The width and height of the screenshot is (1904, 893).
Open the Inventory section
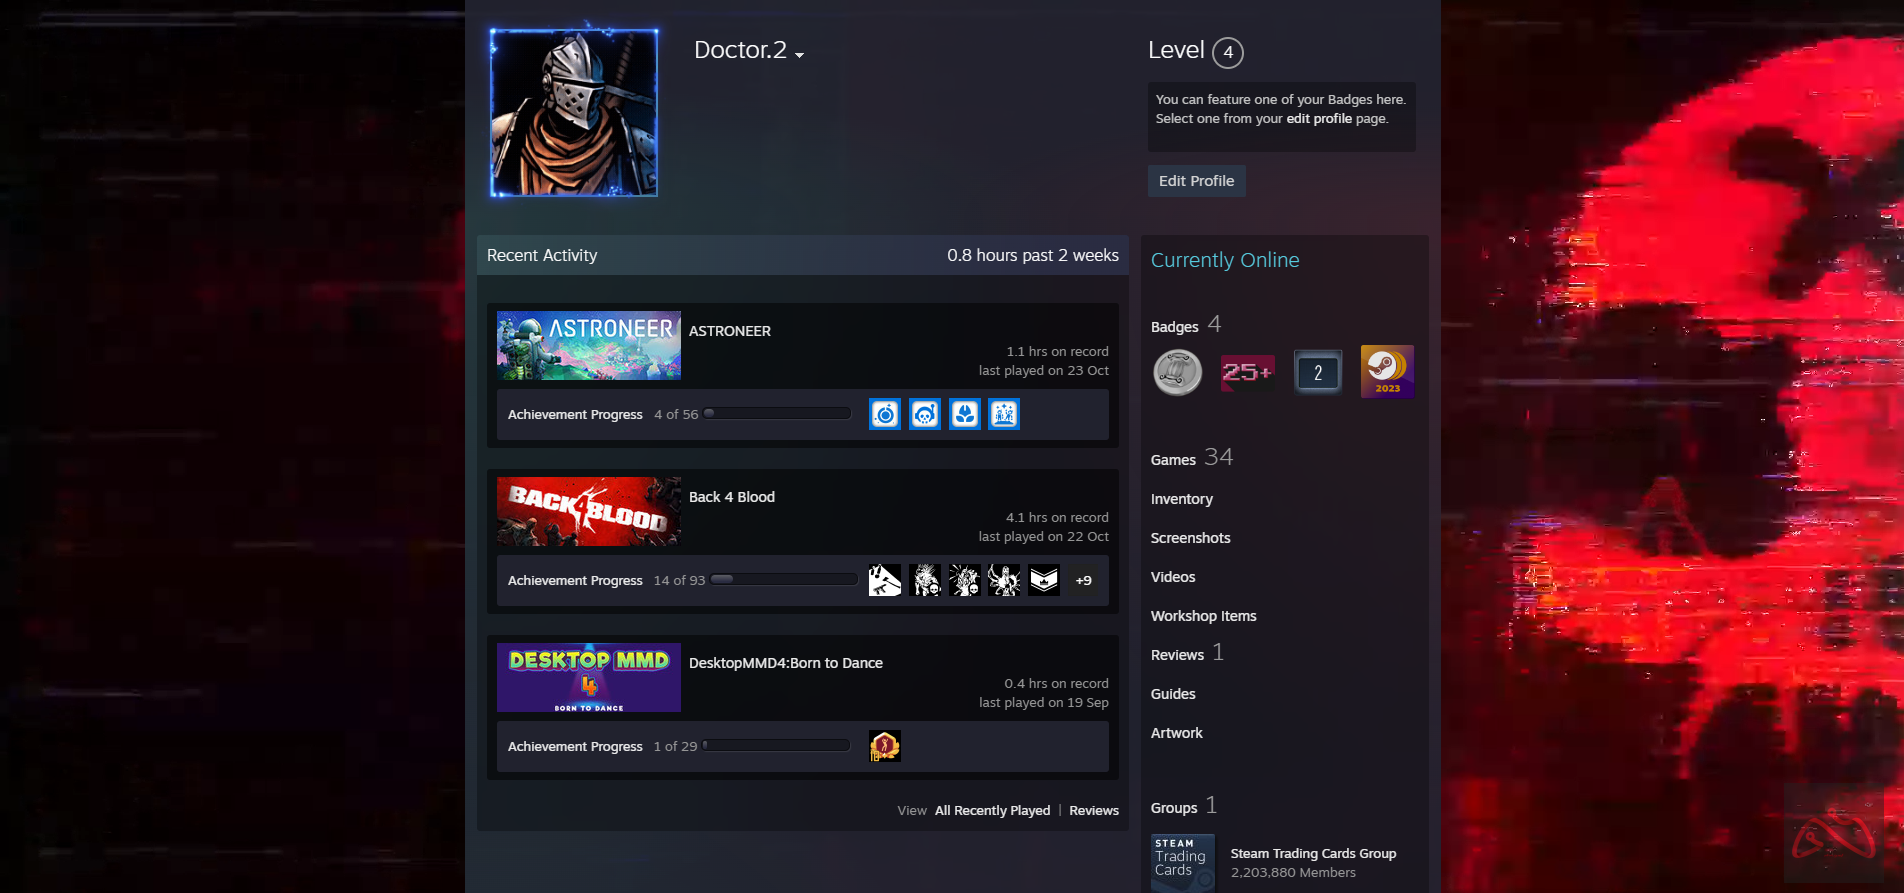1181,499
